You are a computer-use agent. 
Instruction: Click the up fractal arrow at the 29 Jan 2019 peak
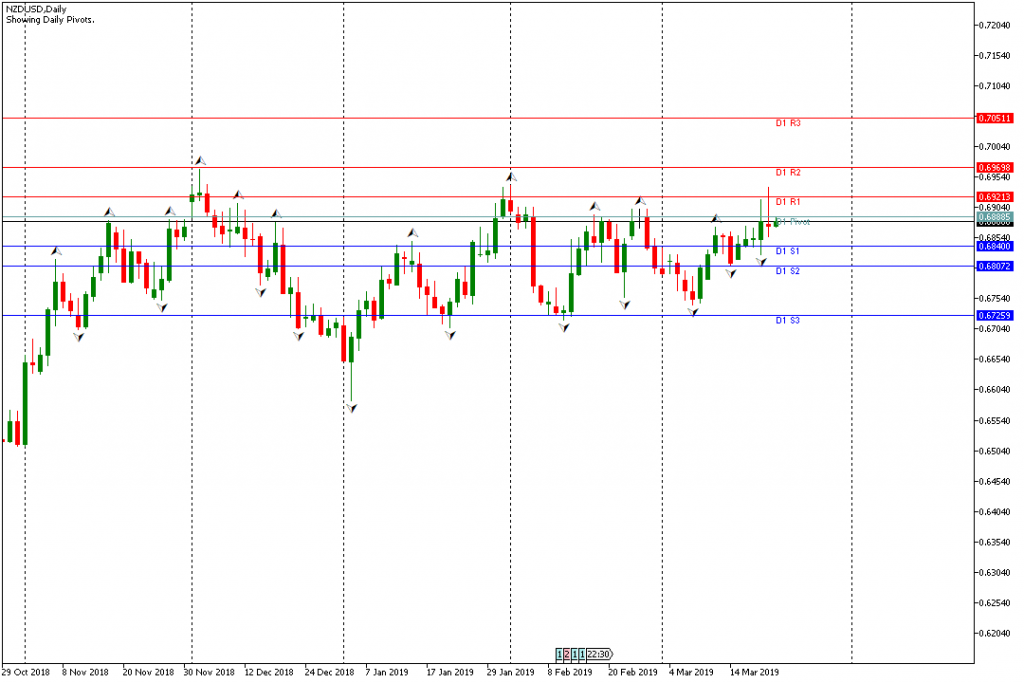tap(509, 176)
